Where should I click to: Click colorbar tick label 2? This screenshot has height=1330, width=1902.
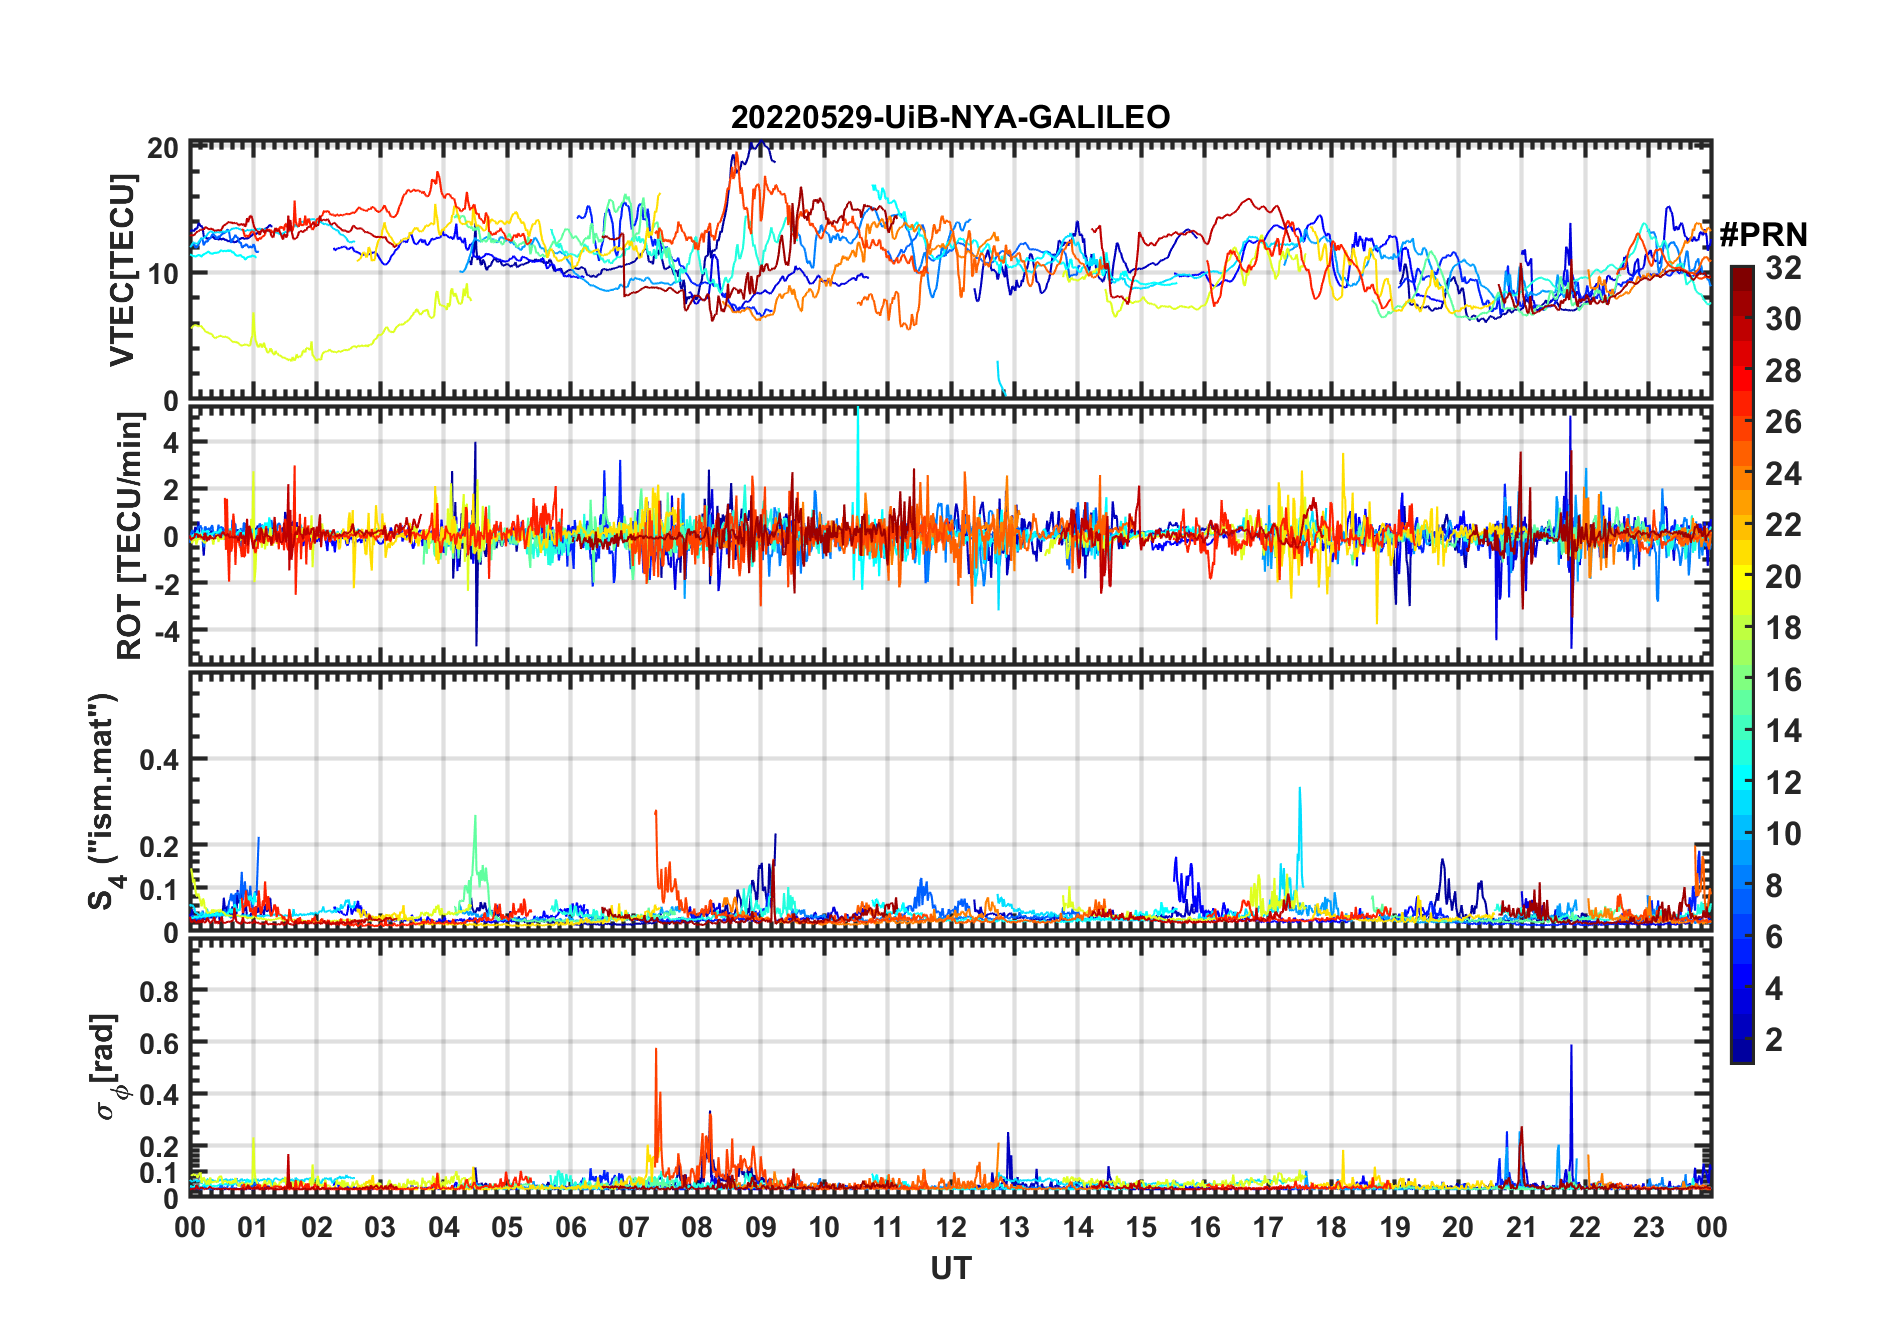1774,1040
